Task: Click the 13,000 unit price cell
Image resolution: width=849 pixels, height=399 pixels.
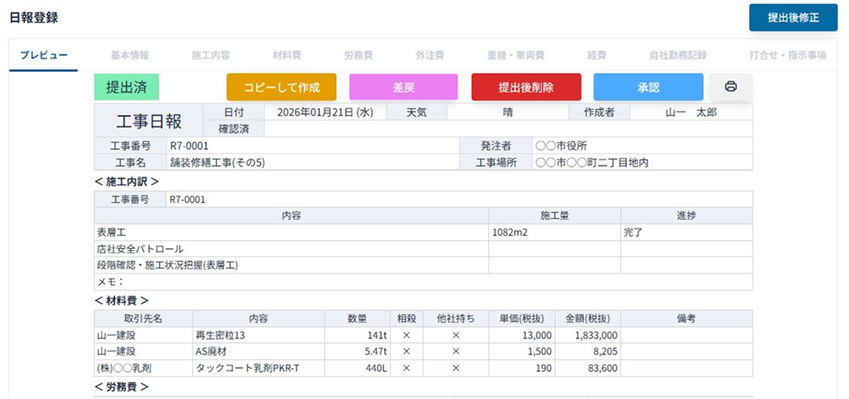Action: (522, 336)
